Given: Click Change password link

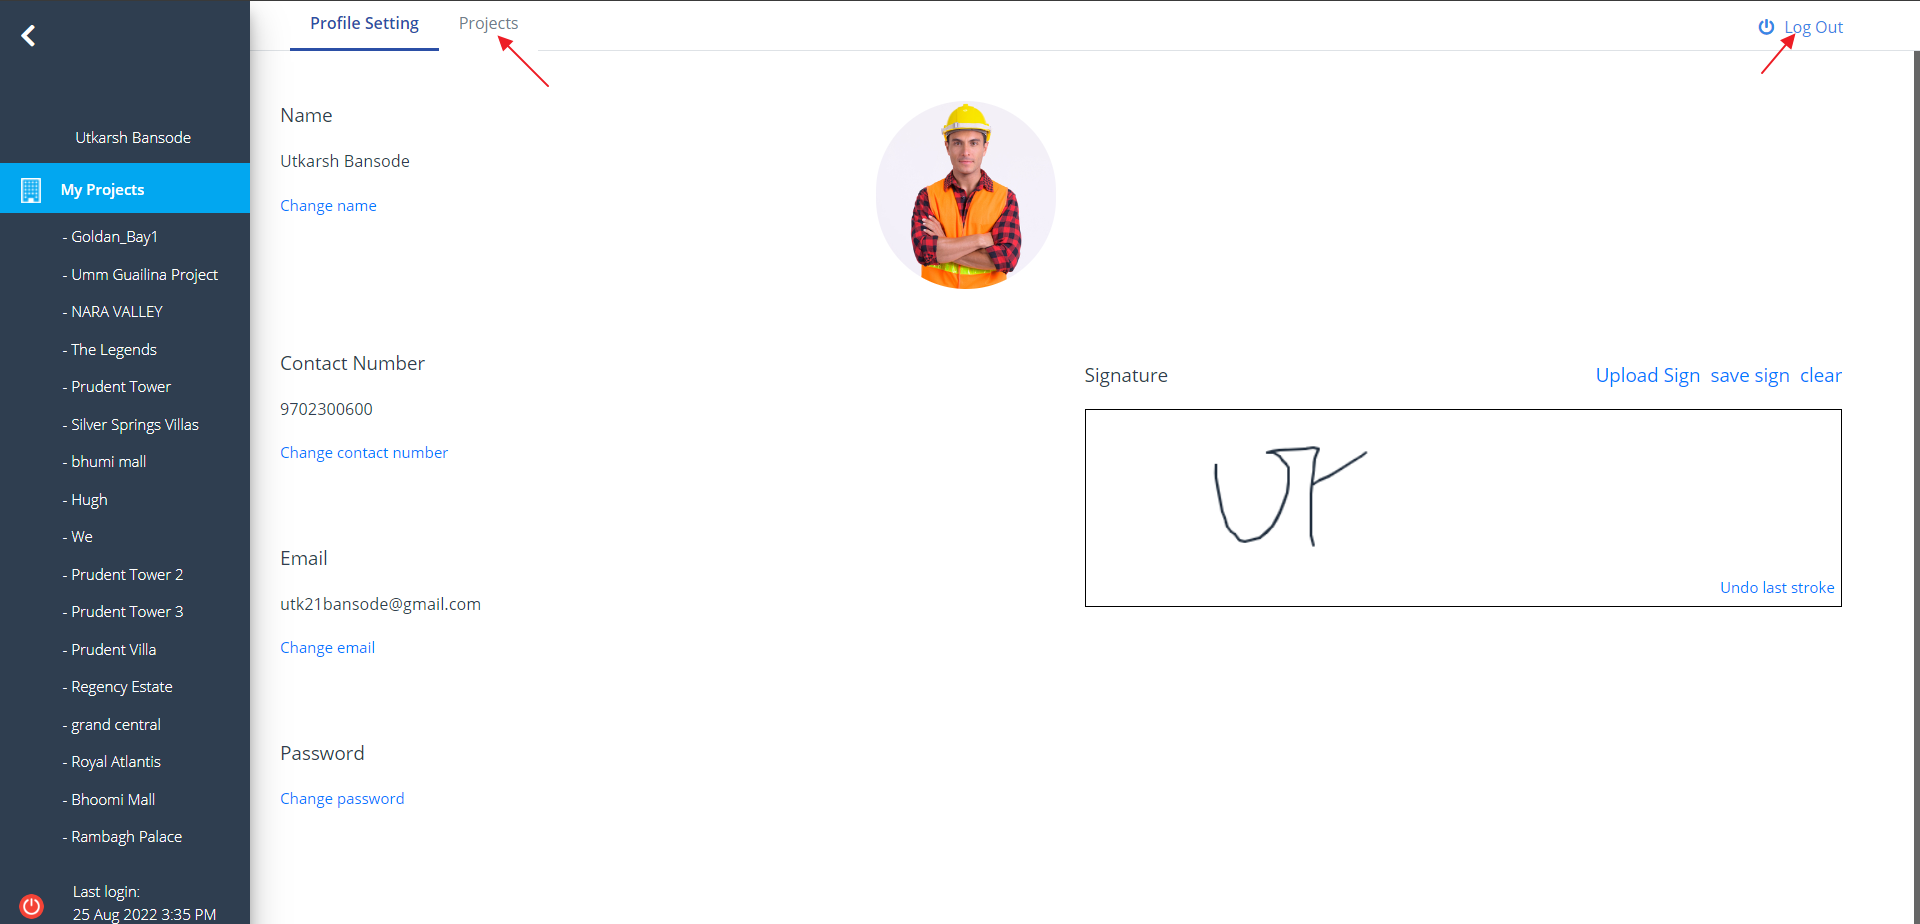Looking at the screenshot, I should [x=342, y=799].
